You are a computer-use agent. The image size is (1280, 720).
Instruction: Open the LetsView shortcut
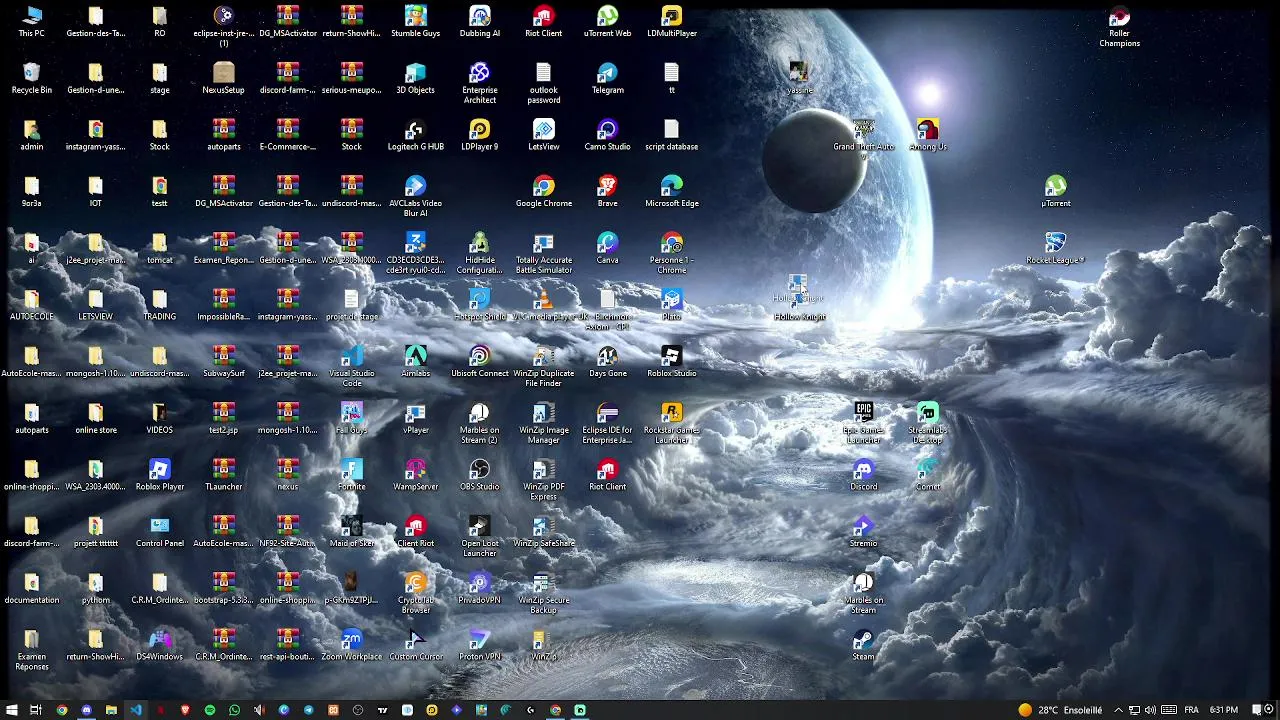[x=543, y=136]
